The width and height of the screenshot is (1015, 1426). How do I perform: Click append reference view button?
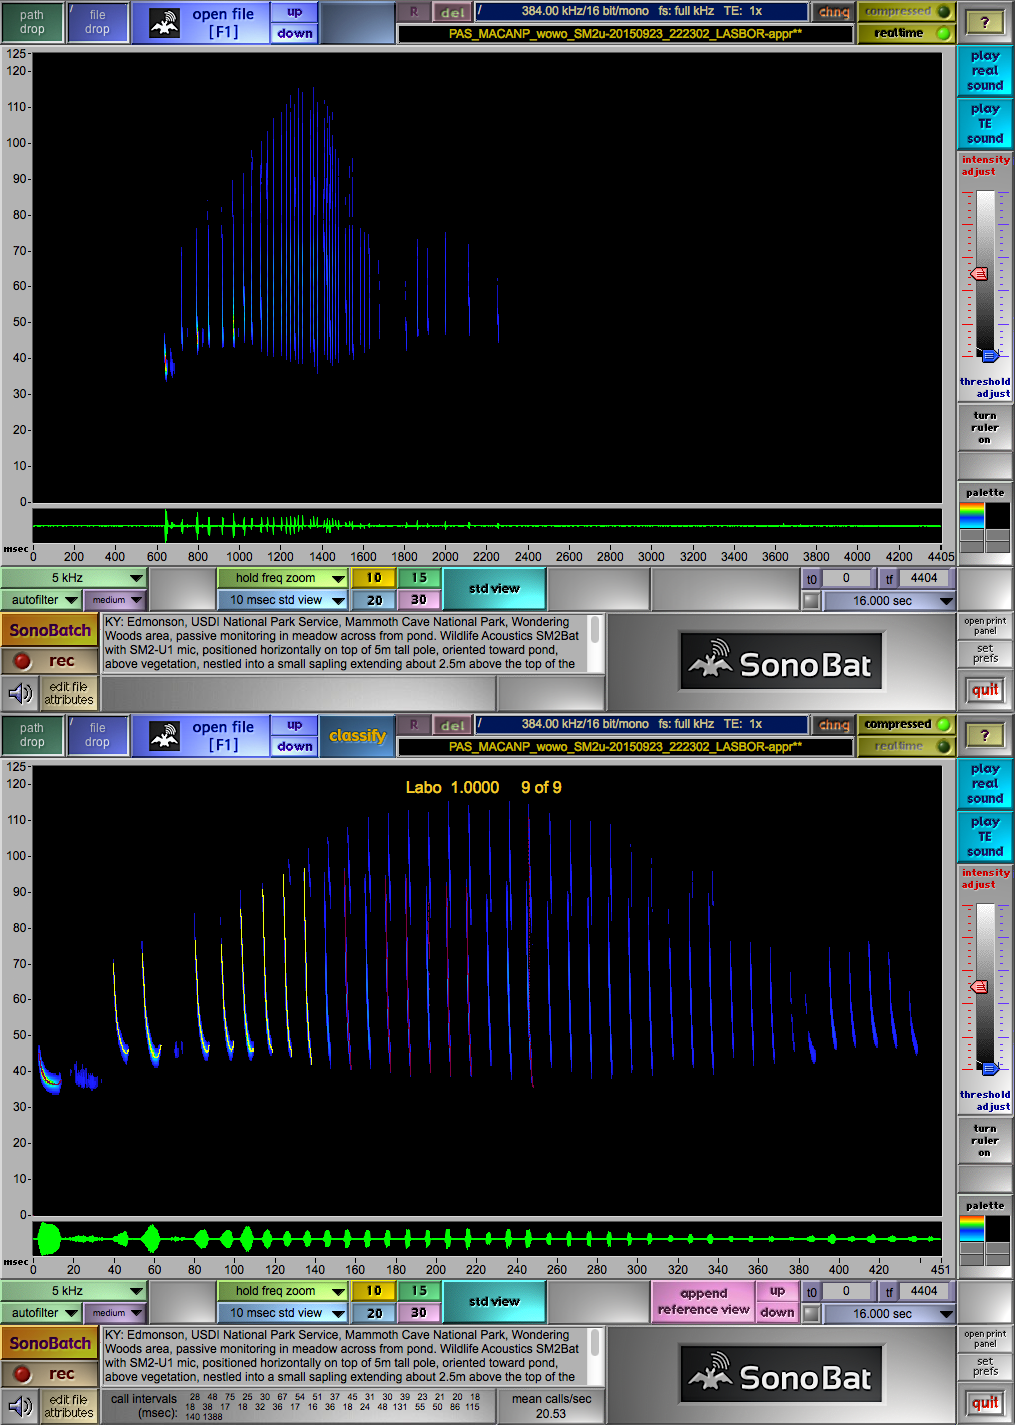coord(703,1301)
